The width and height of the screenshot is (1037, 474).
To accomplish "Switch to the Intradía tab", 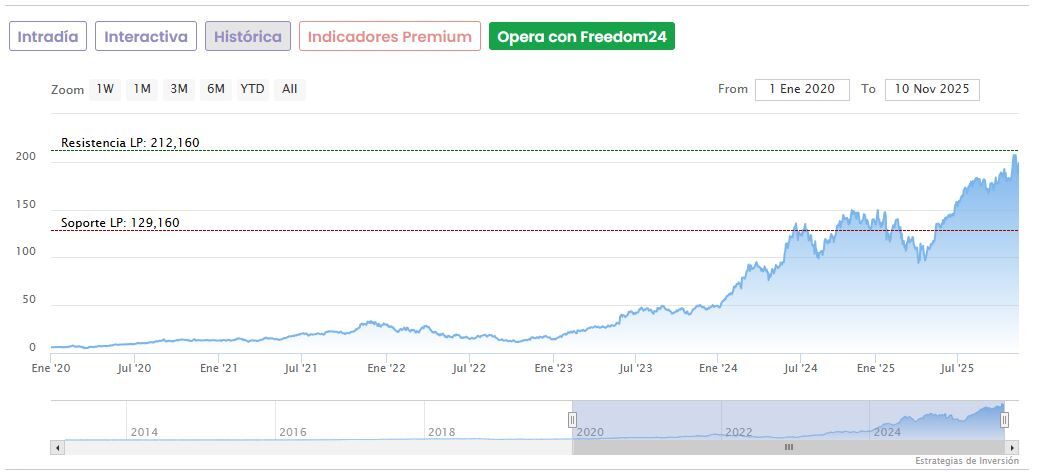I will point(48,36).
